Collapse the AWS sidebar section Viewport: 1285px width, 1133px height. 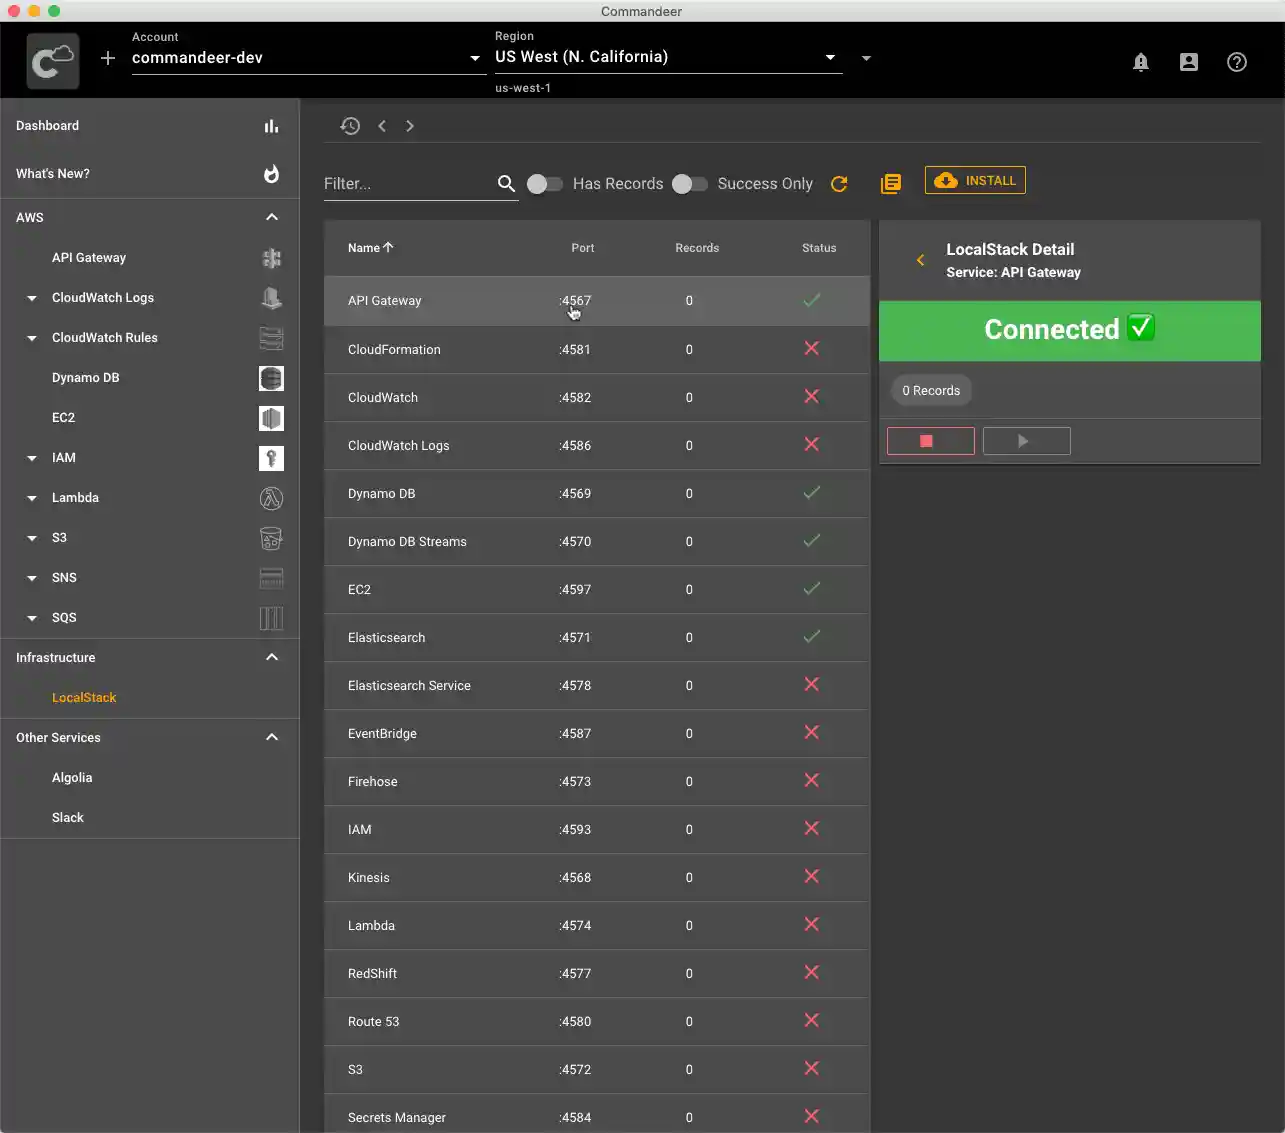271,218
